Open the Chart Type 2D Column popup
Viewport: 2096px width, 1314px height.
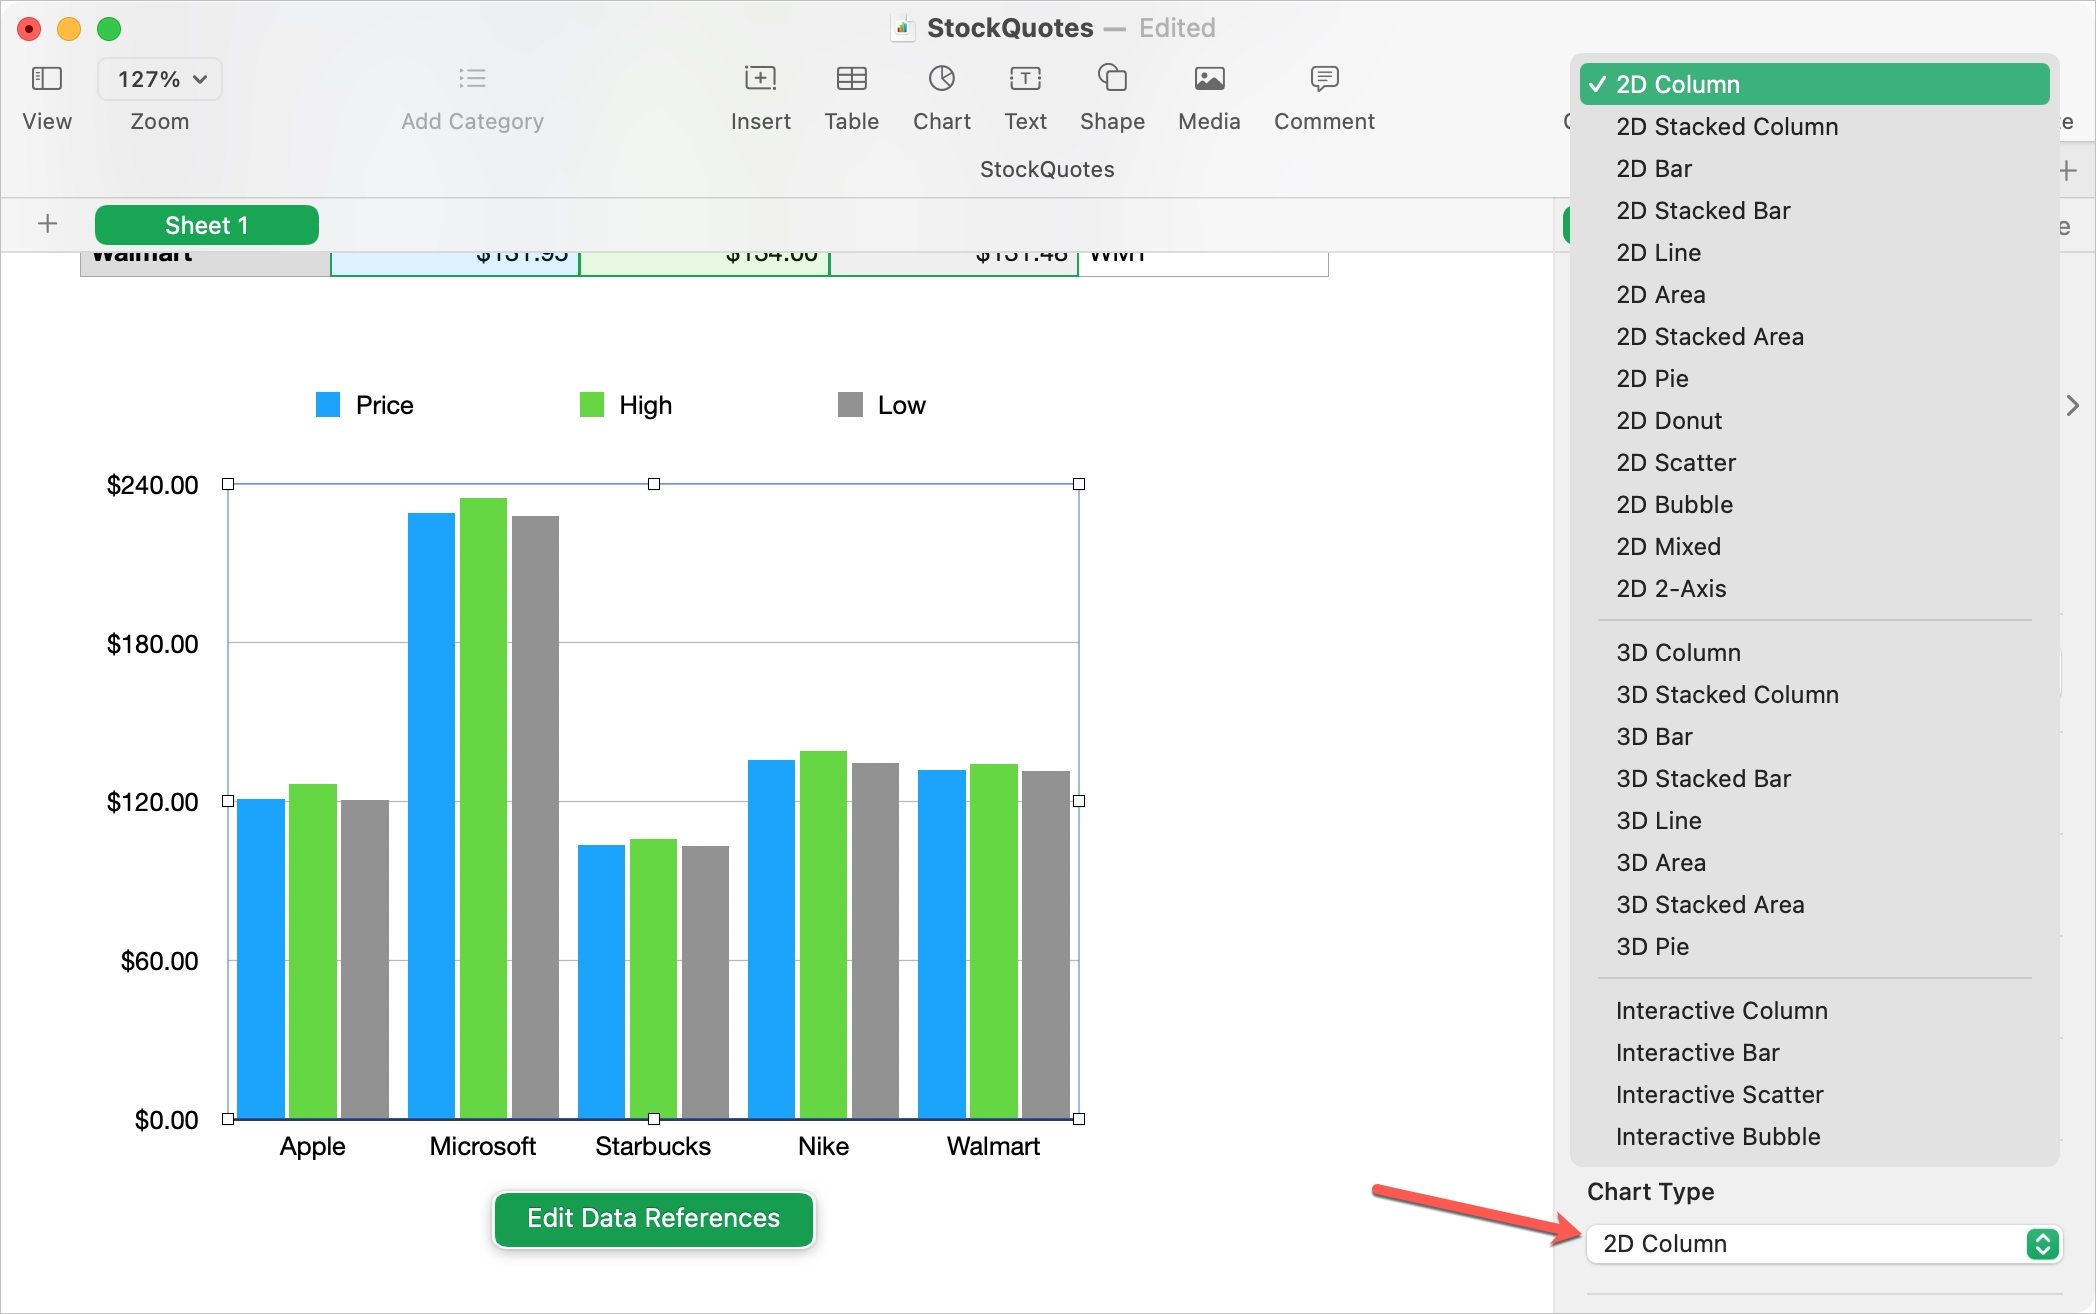pos(1824,1243)
